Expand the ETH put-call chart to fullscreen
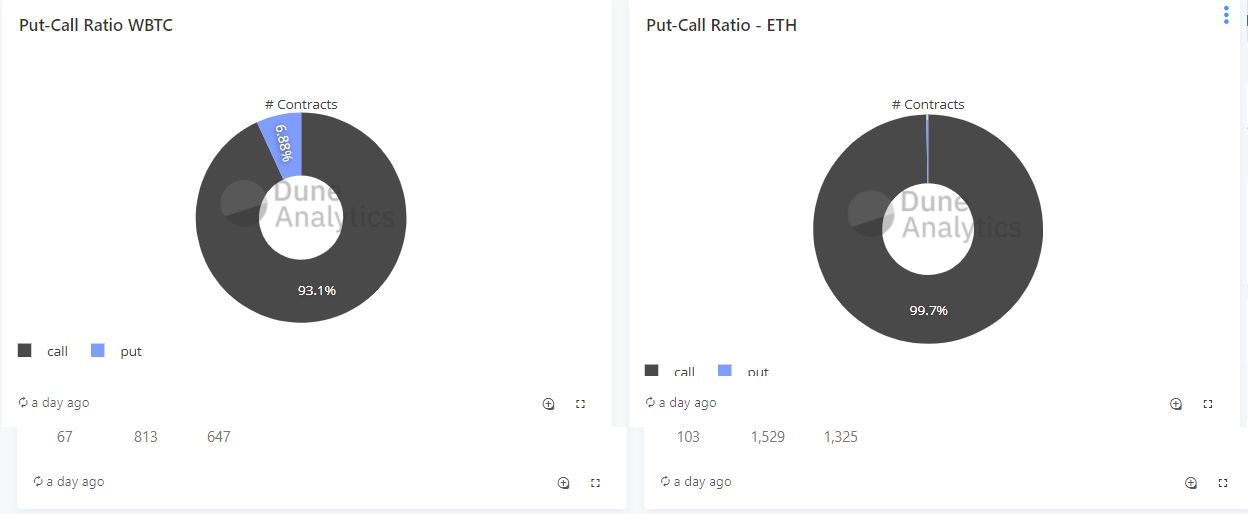This screenshot has width=1248, height=514. click(x=1207, y=404)
